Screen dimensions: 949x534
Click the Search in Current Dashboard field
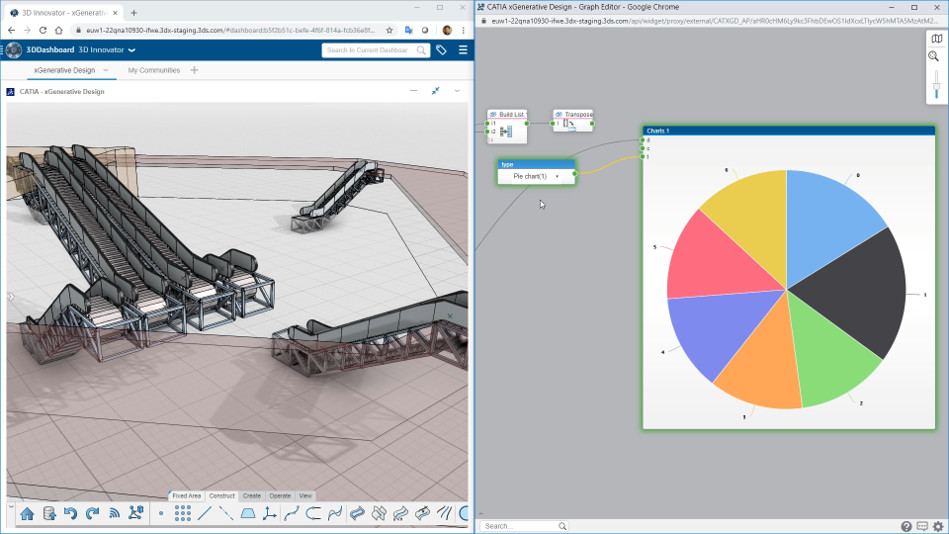(368, 50)
